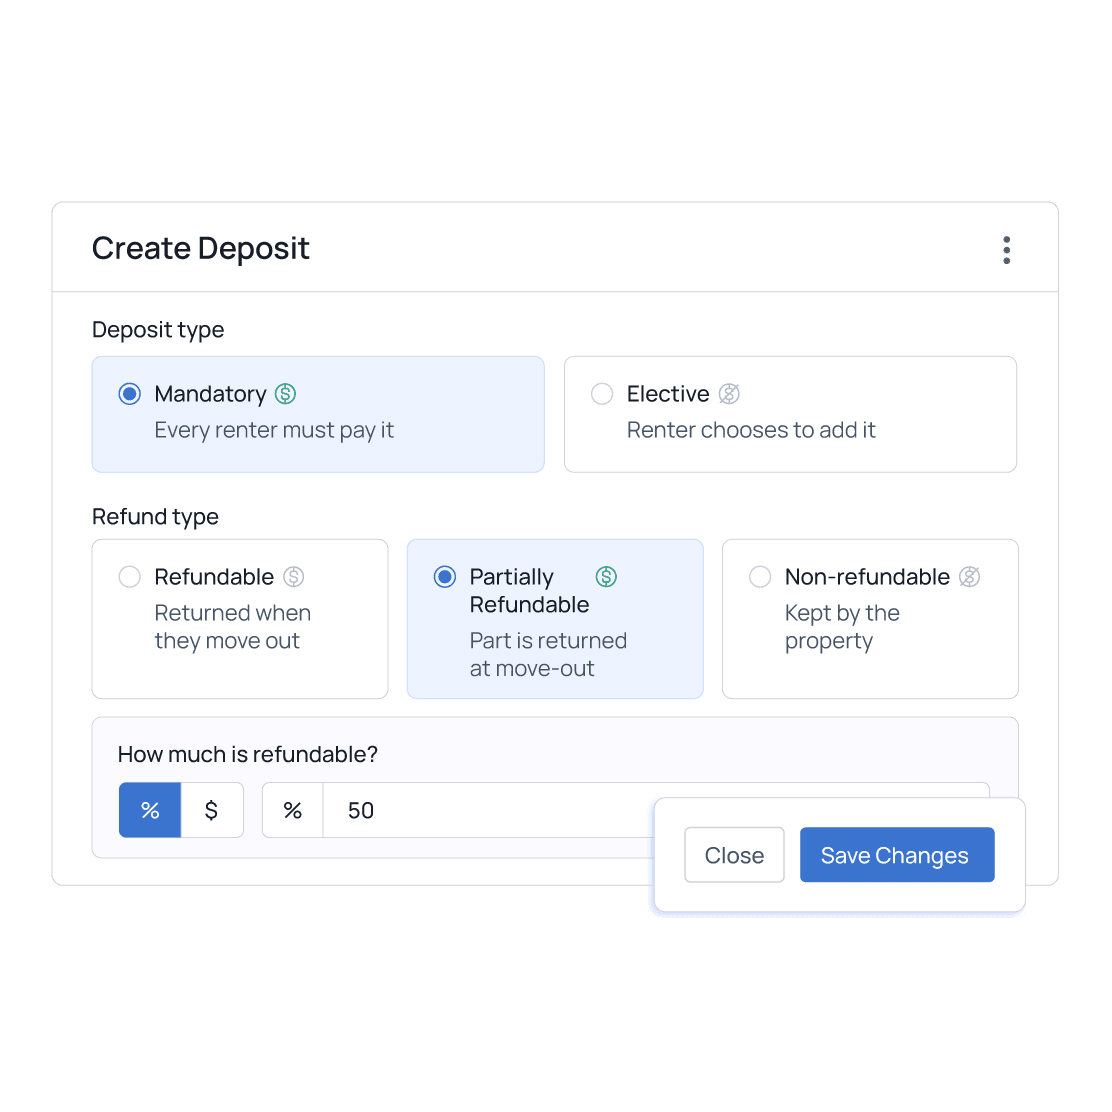Click the Close button
This screenshot has width=1112, height=1112.
(x=734, y=855)
